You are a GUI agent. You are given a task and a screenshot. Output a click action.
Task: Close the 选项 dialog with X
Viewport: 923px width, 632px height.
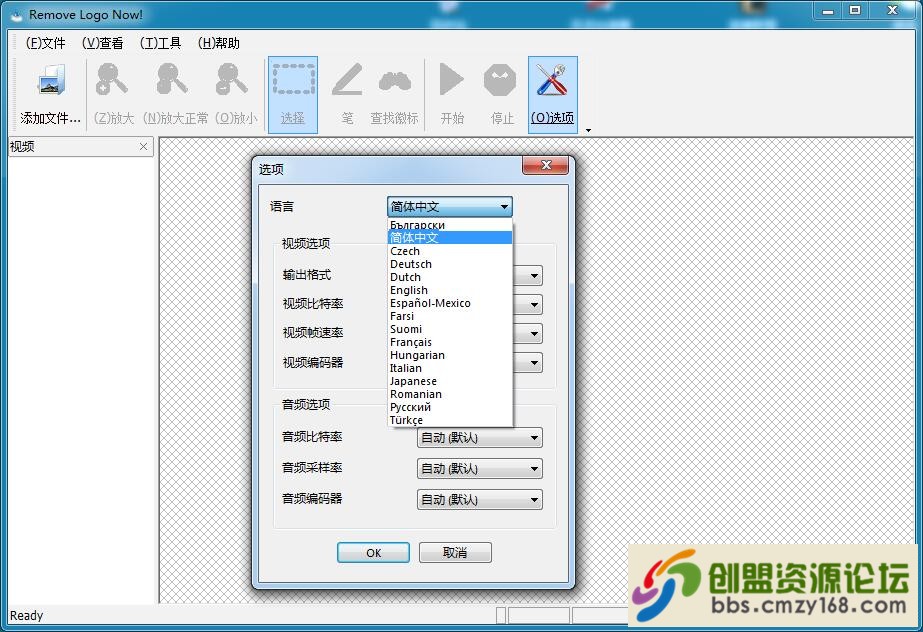point(546,165)
